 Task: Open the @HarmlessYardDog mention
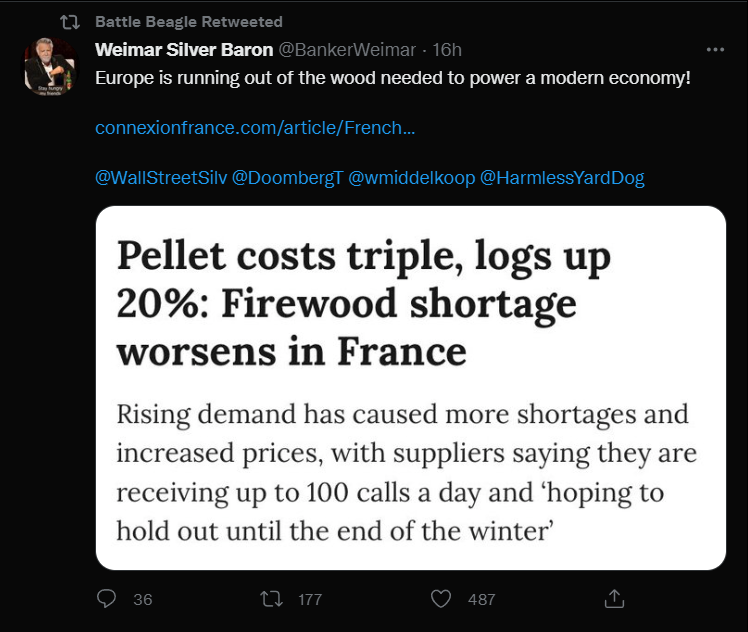pyautogui.click(x=562, y=178)
